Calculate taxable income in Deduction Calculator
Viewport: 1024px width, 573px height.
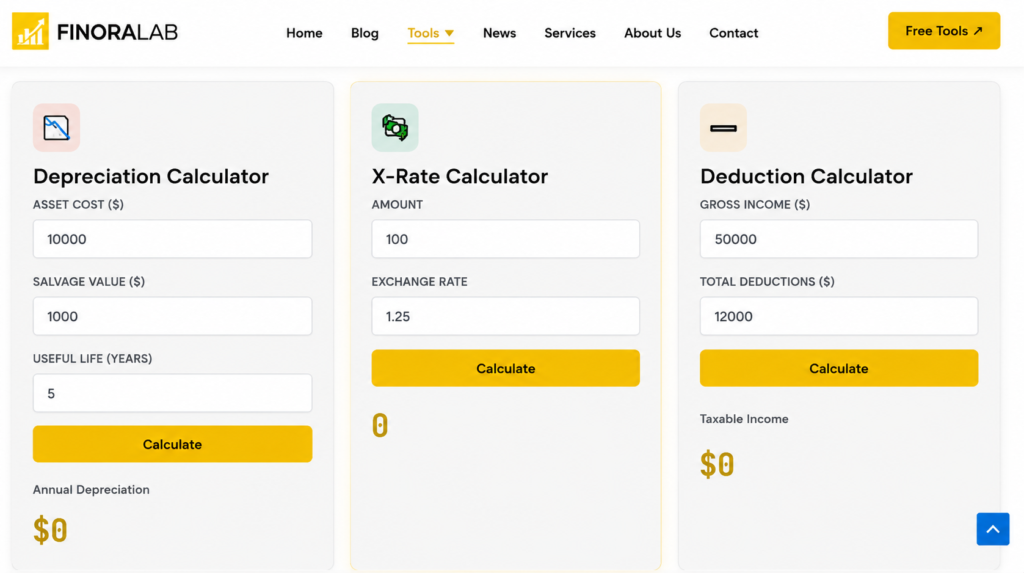(x=839, y=368)
